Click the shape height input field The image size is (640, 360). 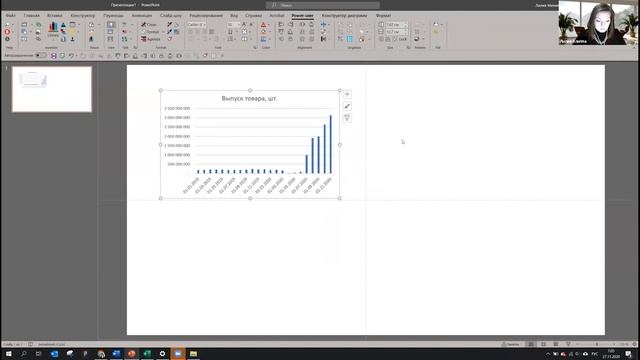click(396, 25)
